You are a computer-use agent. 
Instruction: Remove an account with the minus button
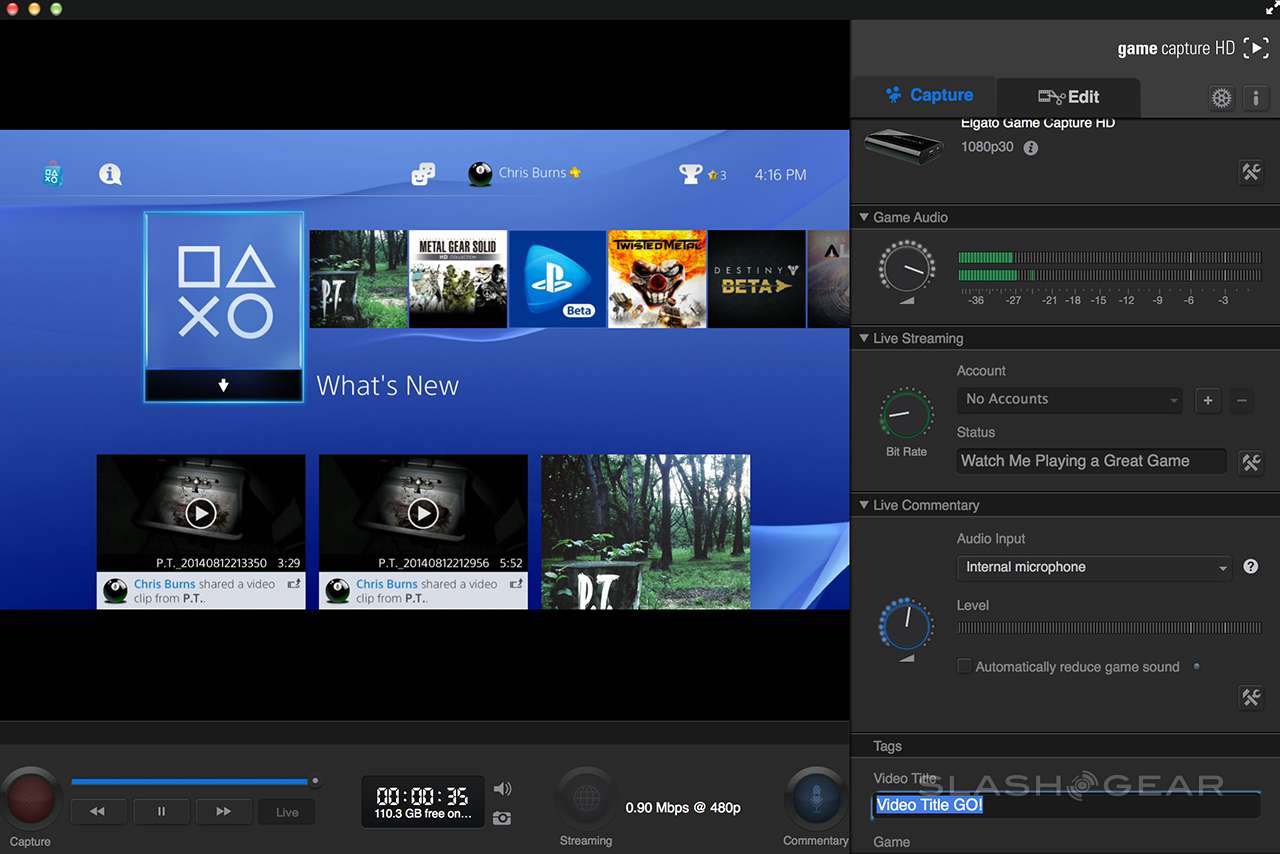[1240, 400]
